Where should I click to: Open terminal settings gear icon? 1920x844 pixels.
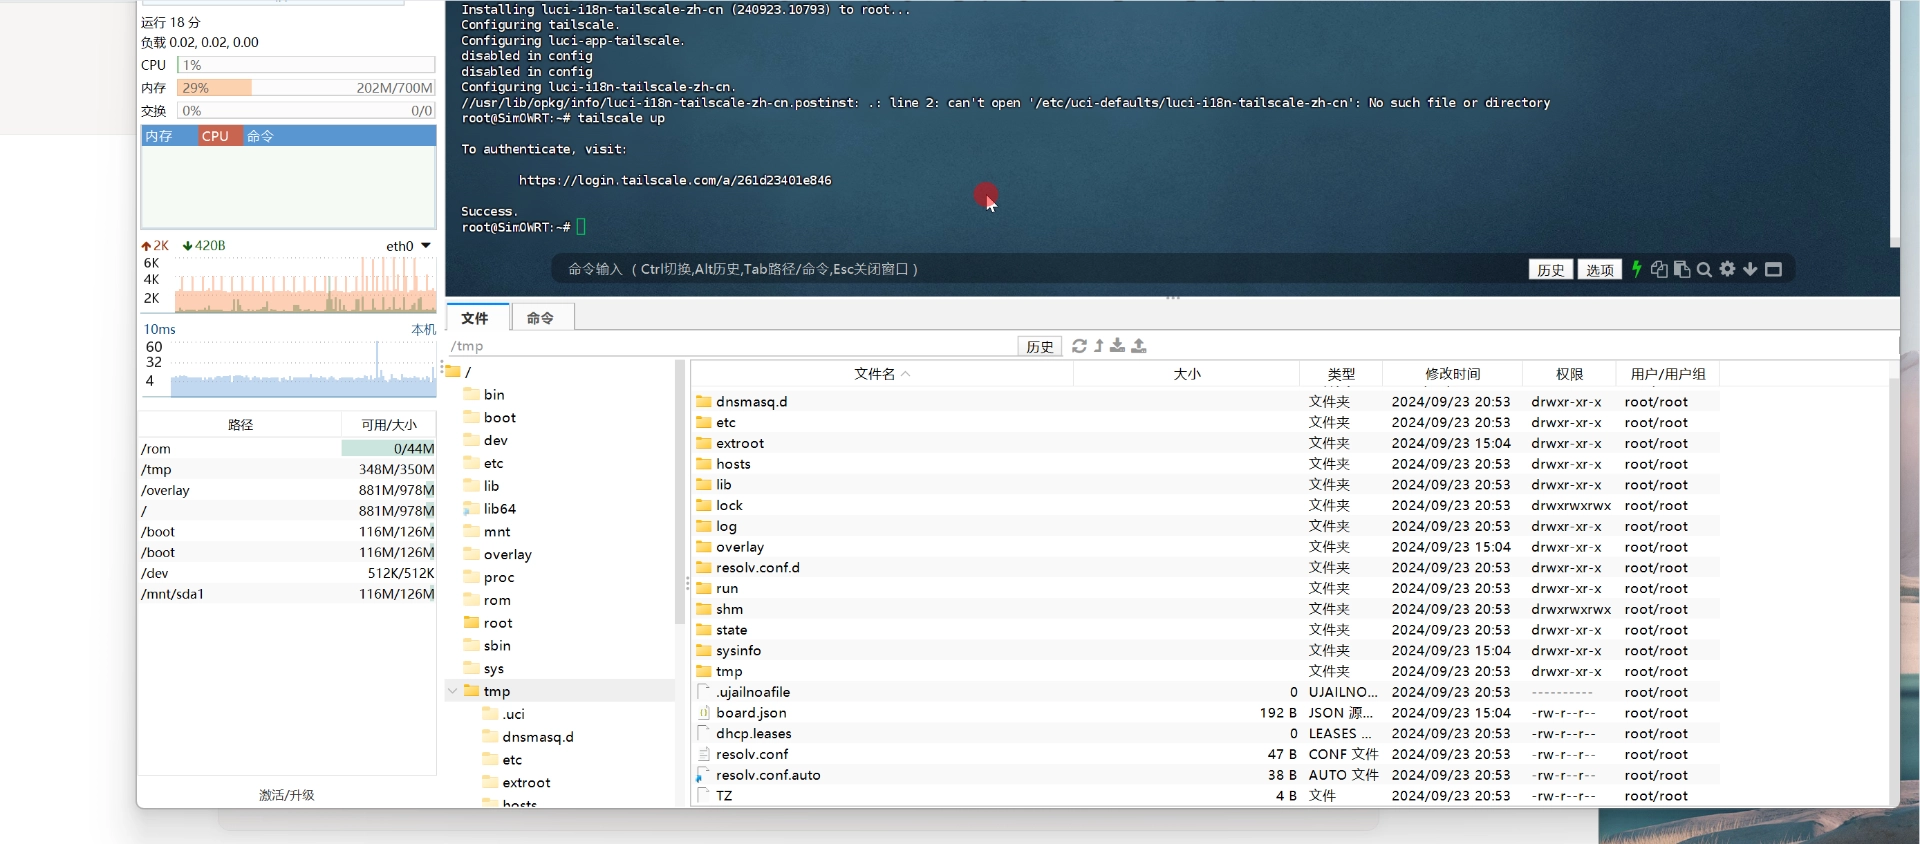(1727, 269)
